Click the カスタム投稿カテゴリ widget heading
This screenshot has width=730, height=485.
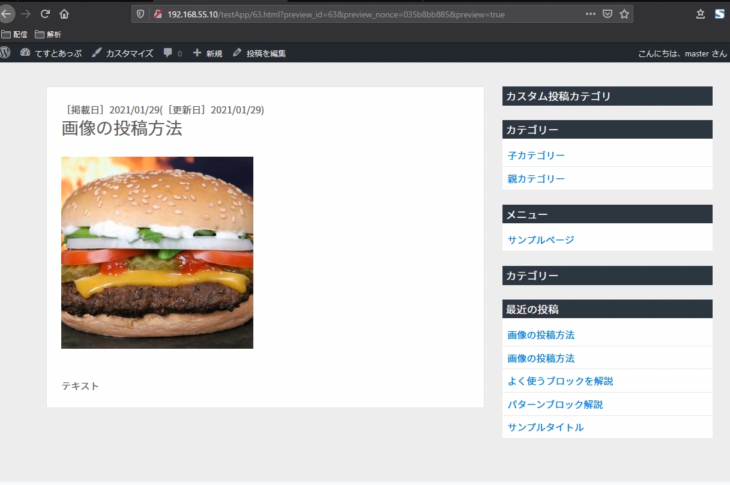(x=607, y=96)
